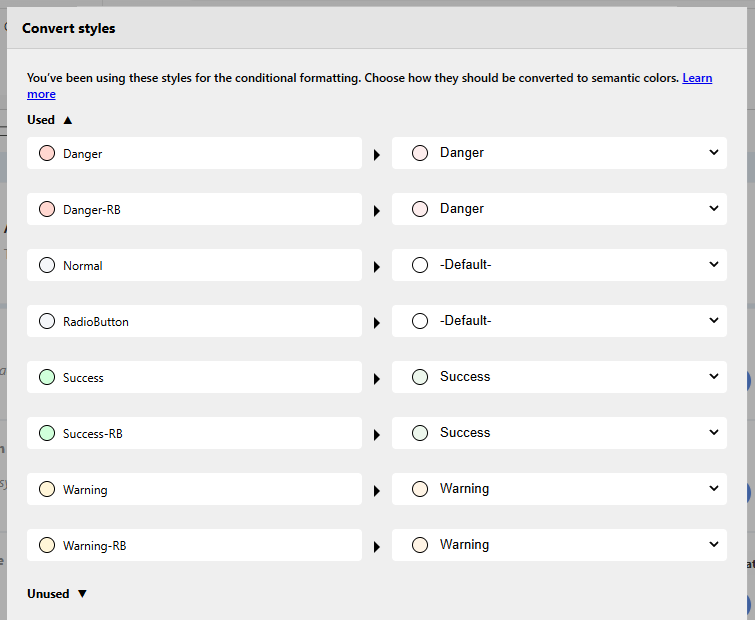Image resolution: width=755 pixels, height=620 pixels.
Task: Click the arrow icon next to Danger style
Action: pos(377,155)
